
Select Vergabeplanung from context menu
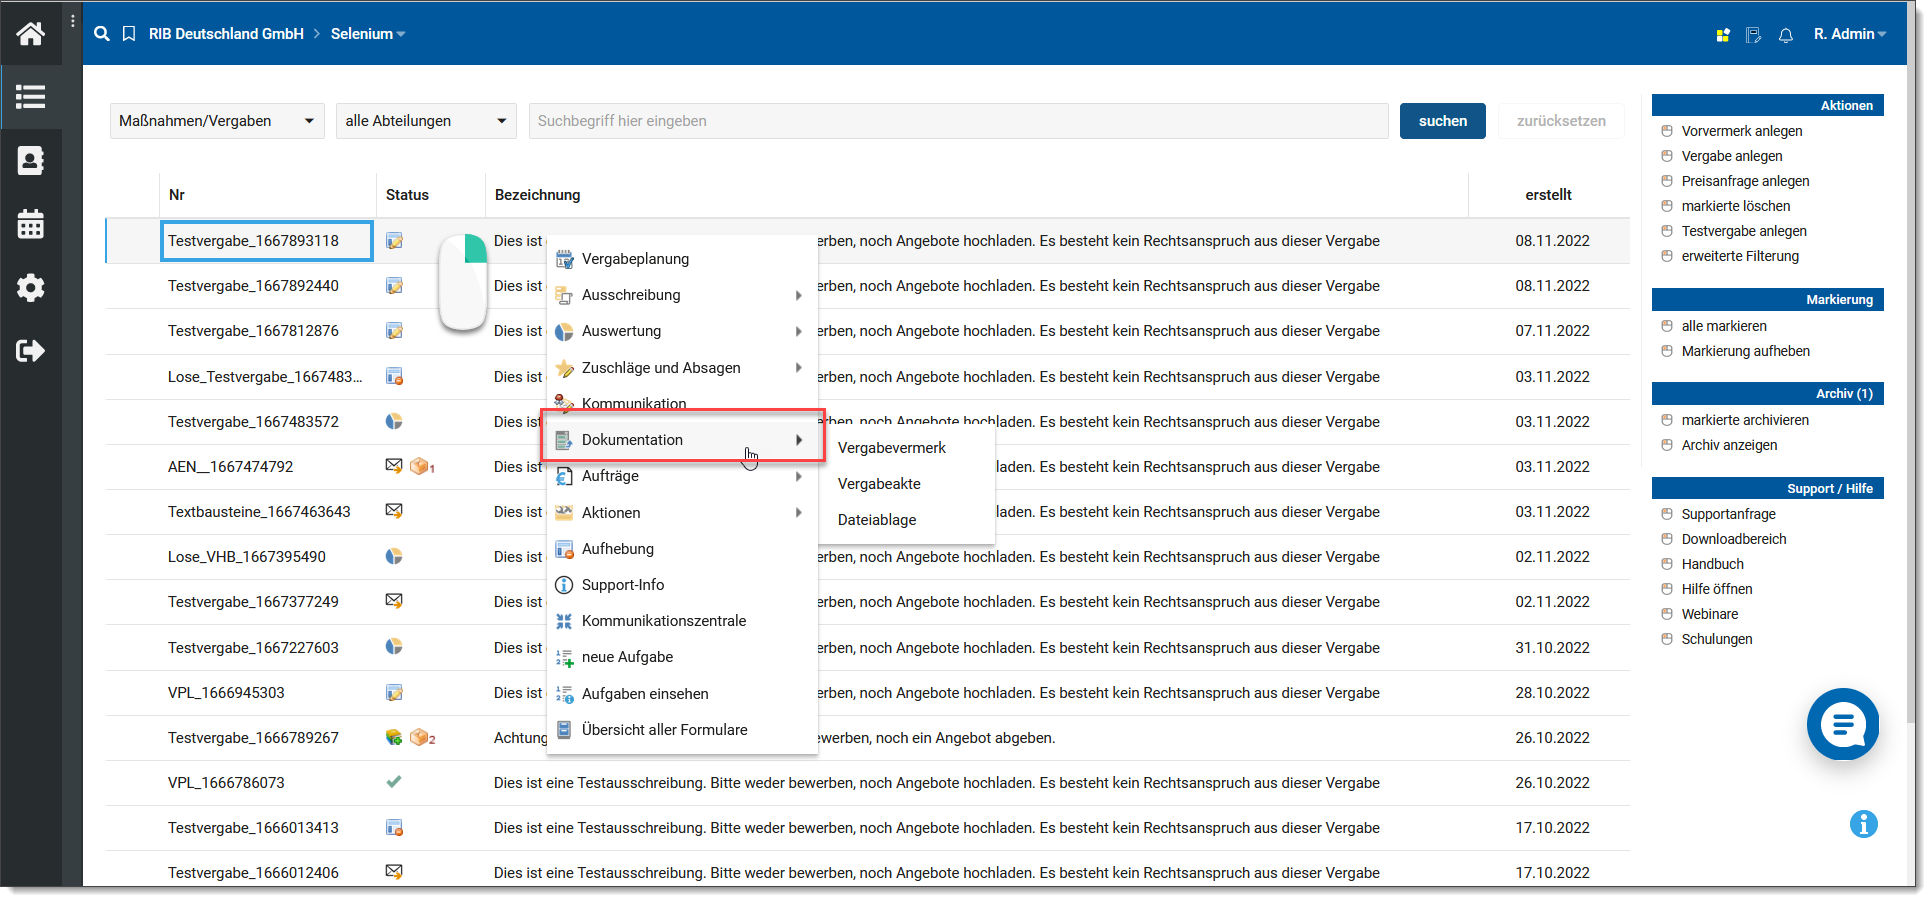coord(681,259)
